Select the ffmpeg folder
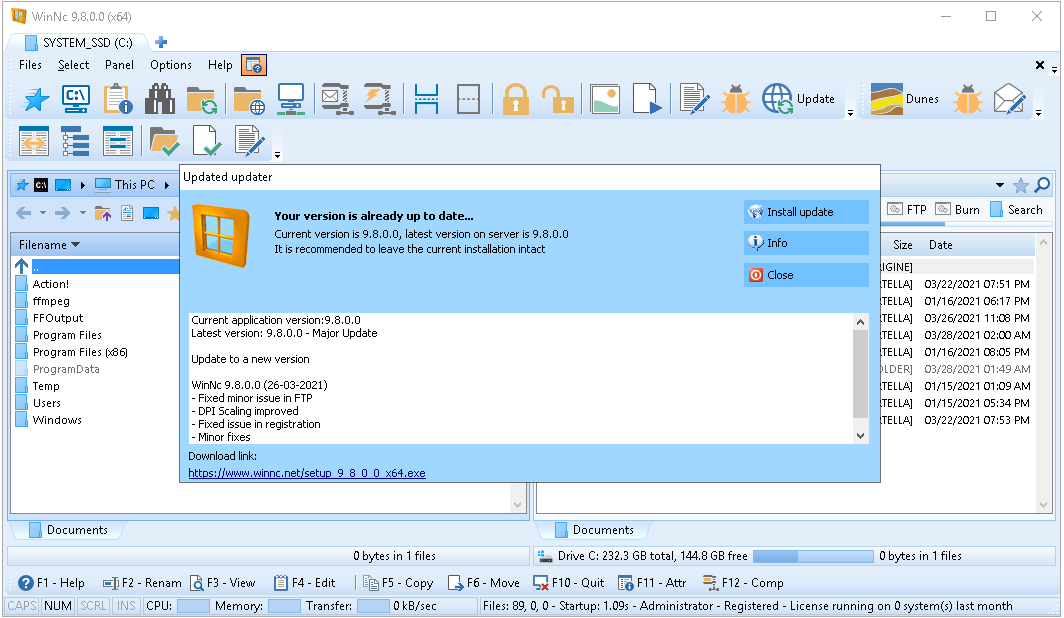Image resolution: width=1064 pixels, height=618 pixels. tap(51, 301)
